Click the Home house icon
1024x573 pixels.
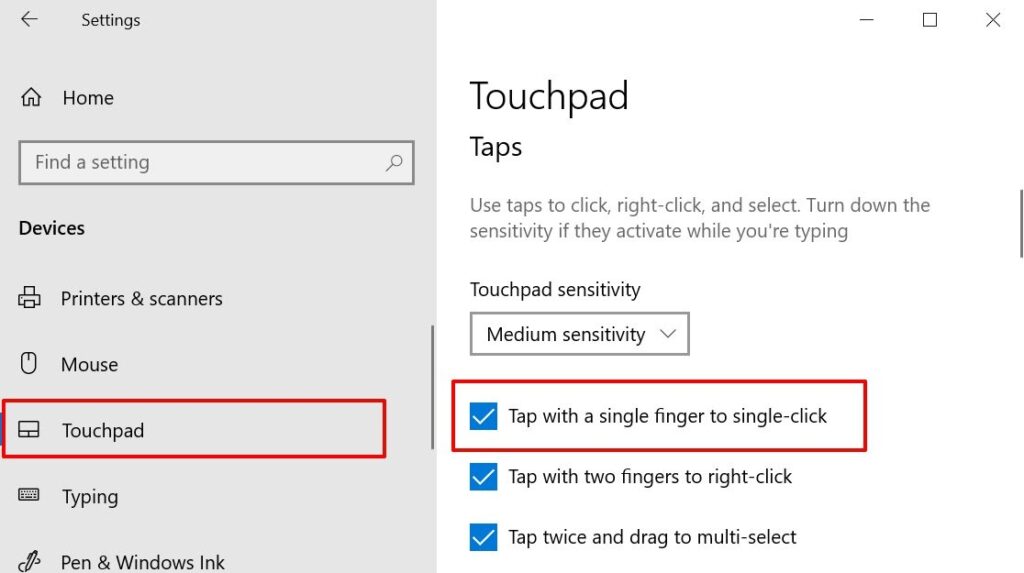point(31,98)
